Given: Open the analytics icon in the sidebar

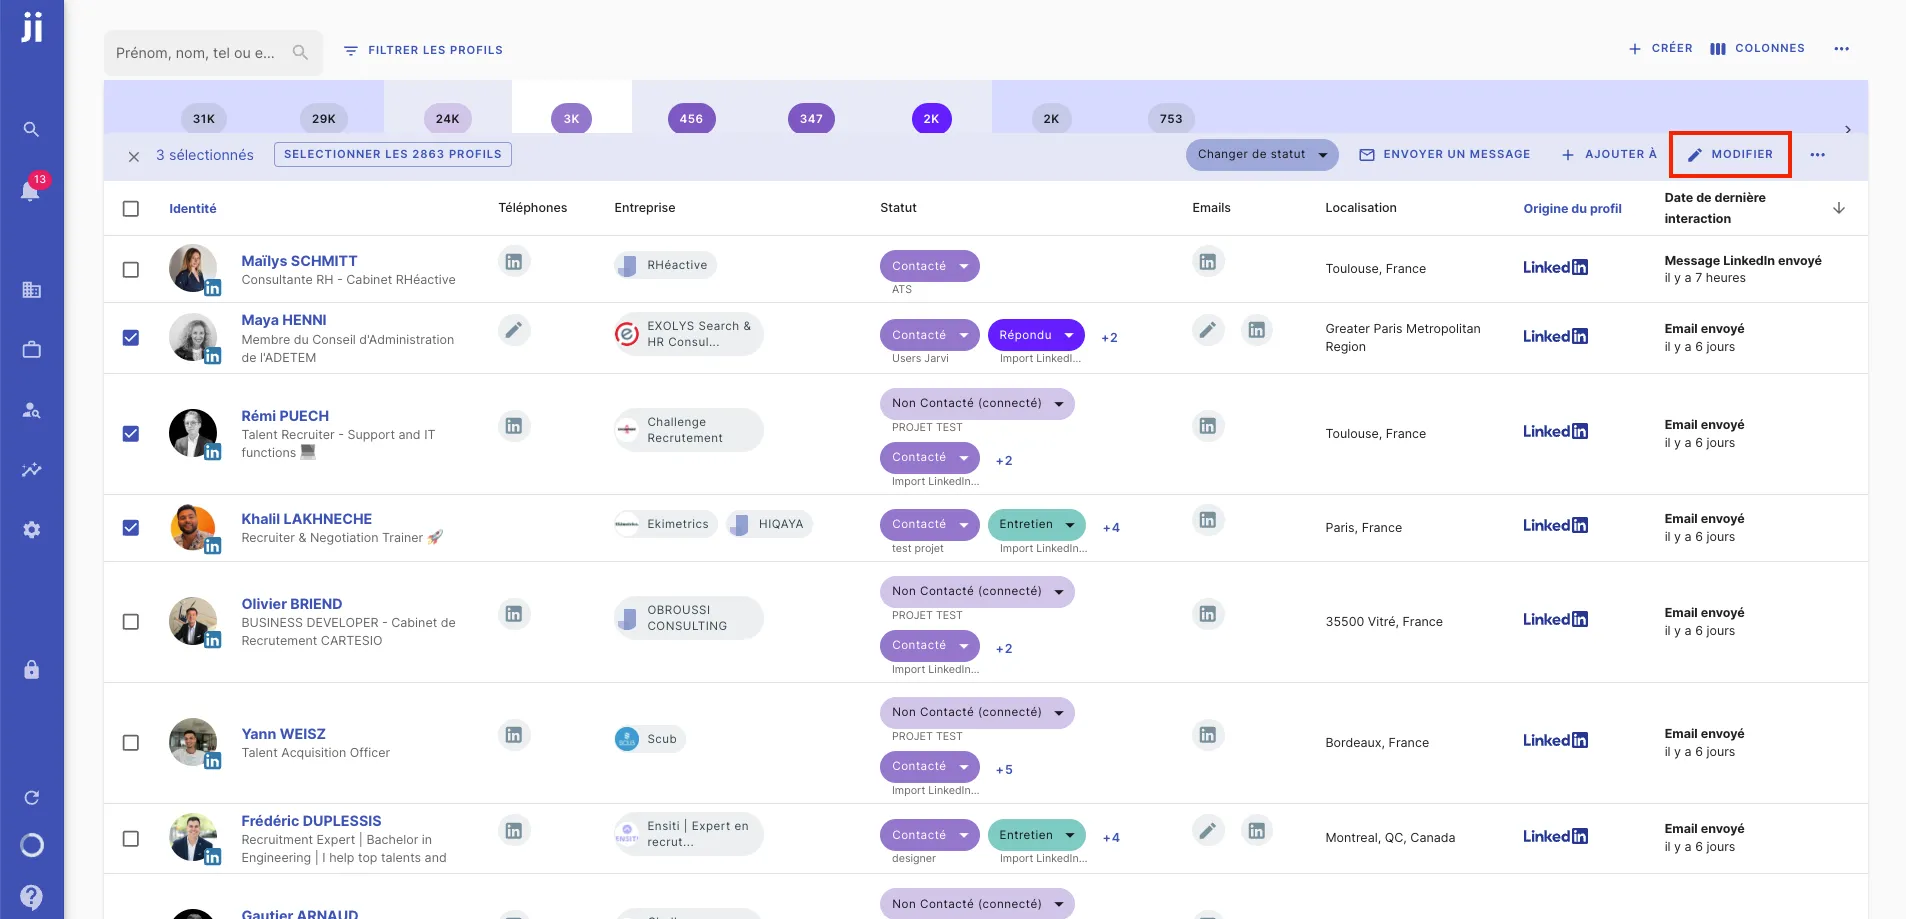Looking at the screenshot, I should point(31,469).
